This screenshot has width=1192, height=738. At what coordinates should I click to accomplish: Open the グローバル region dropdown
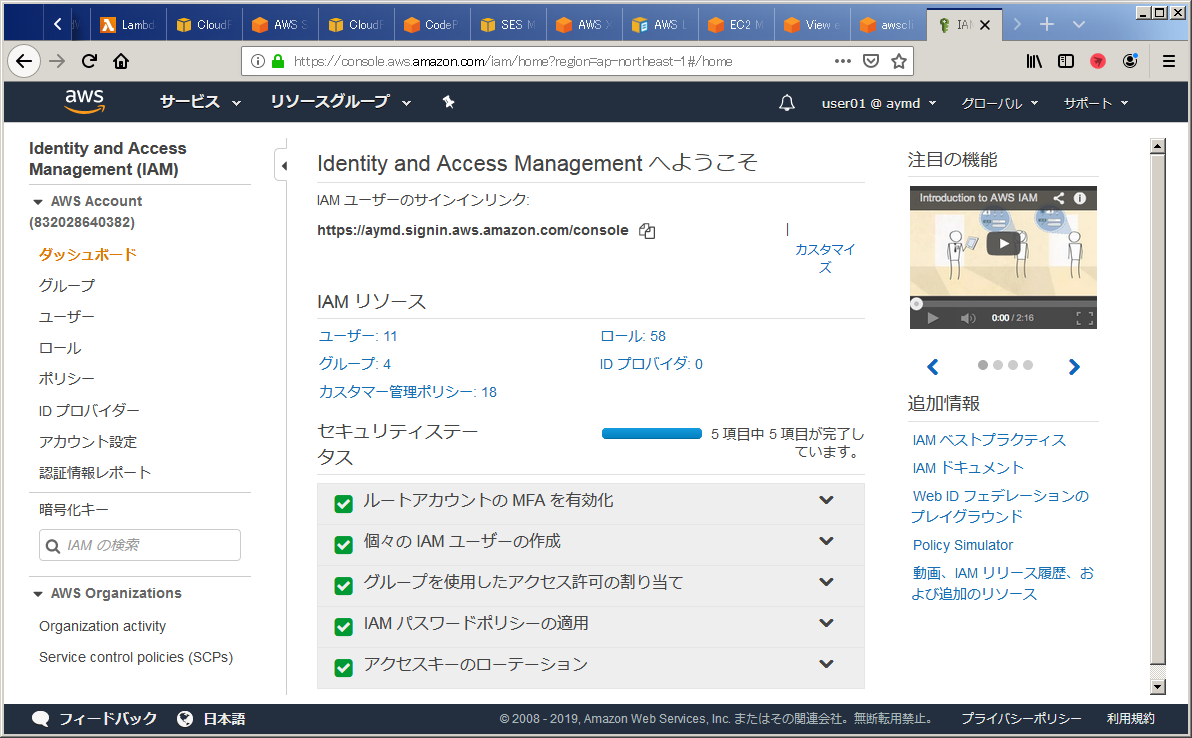(x=1000, y=103)
